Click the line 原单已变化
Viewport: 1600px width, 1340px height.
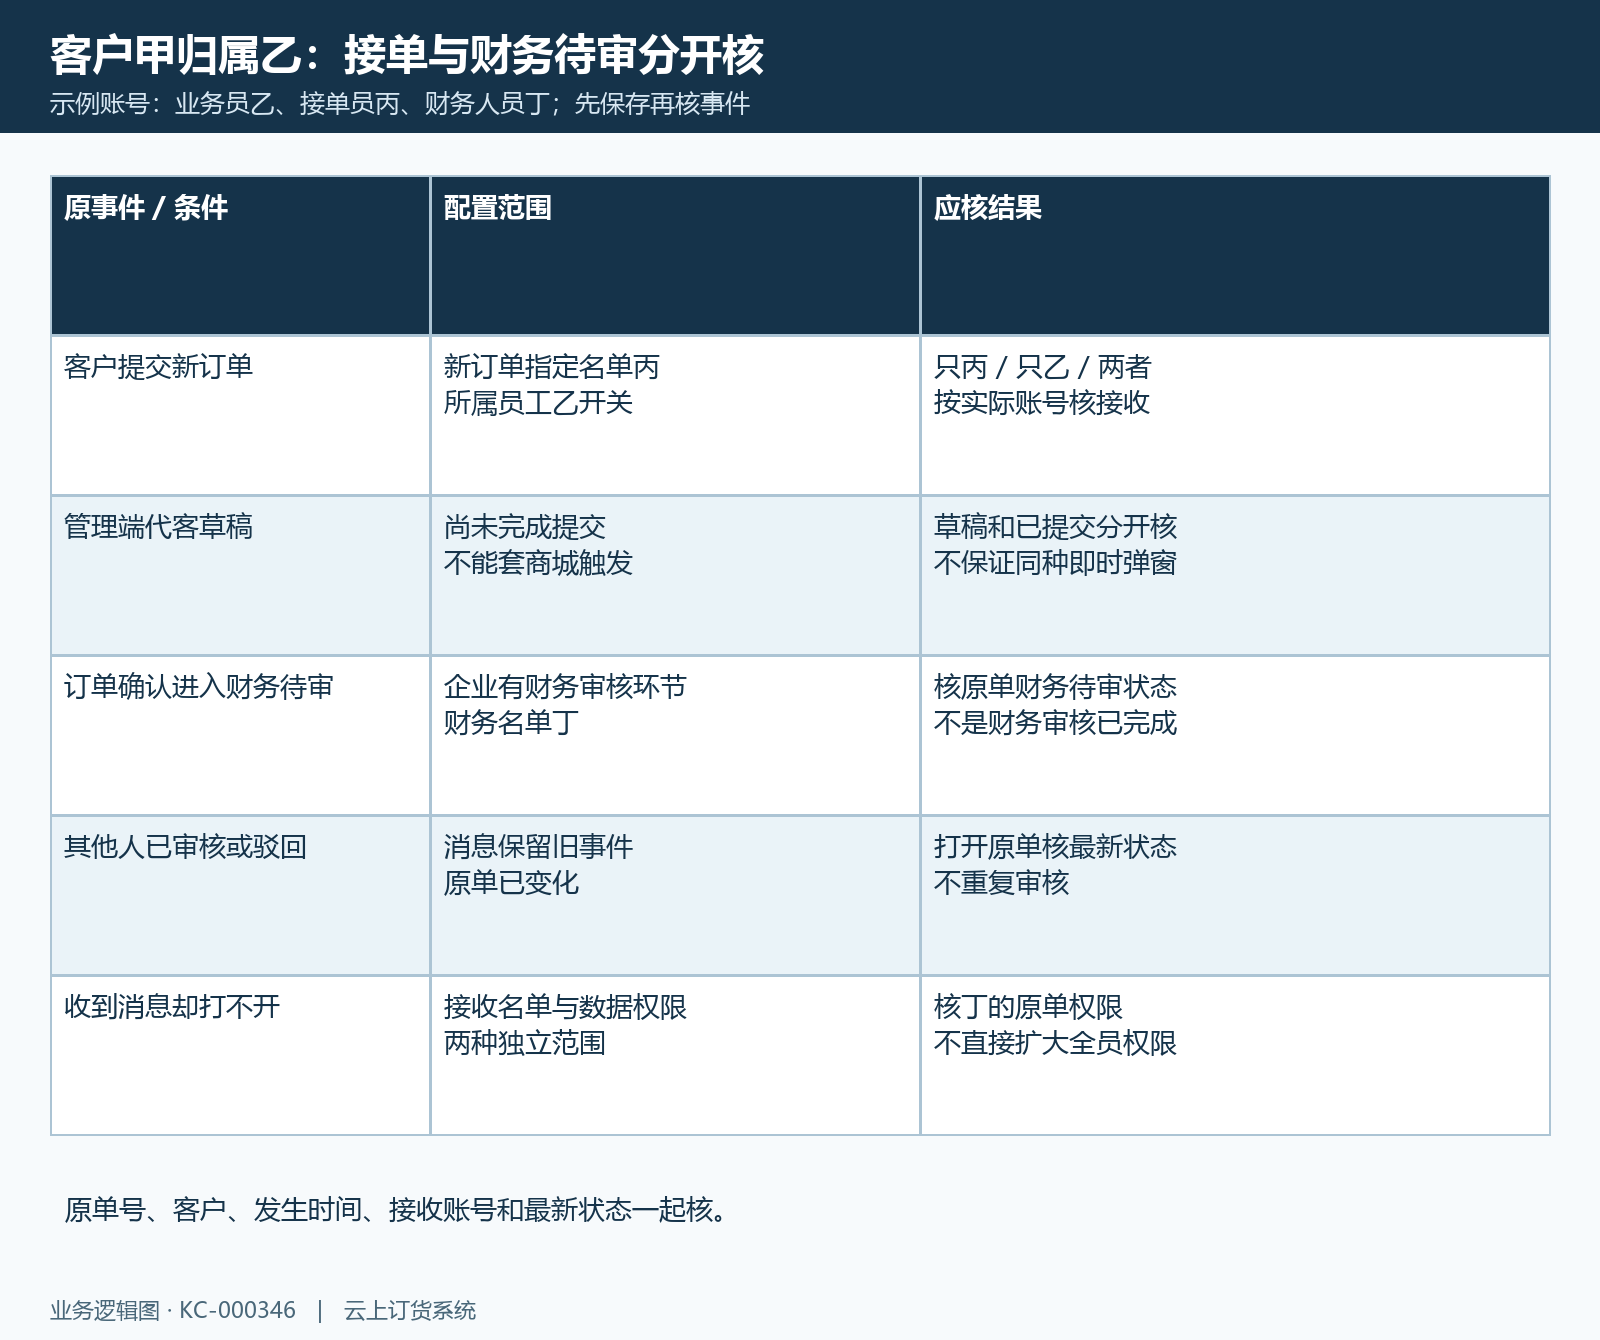click(512, 883)
